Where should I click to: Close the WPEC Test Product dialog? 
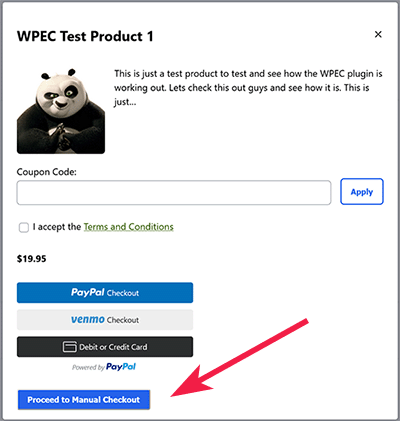coord(378,34)
